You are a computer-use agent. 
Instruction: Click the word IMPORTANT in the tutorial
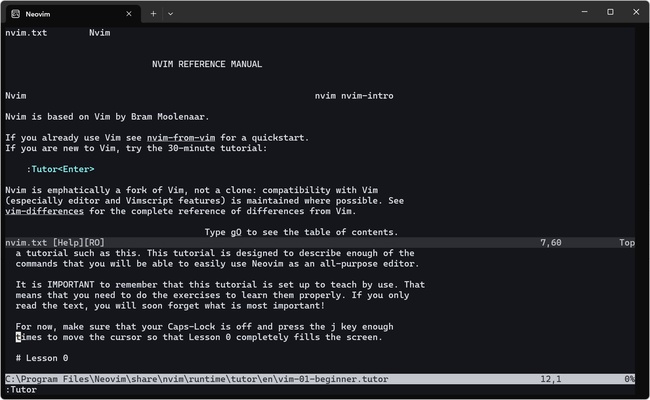[x=71, y=285]
